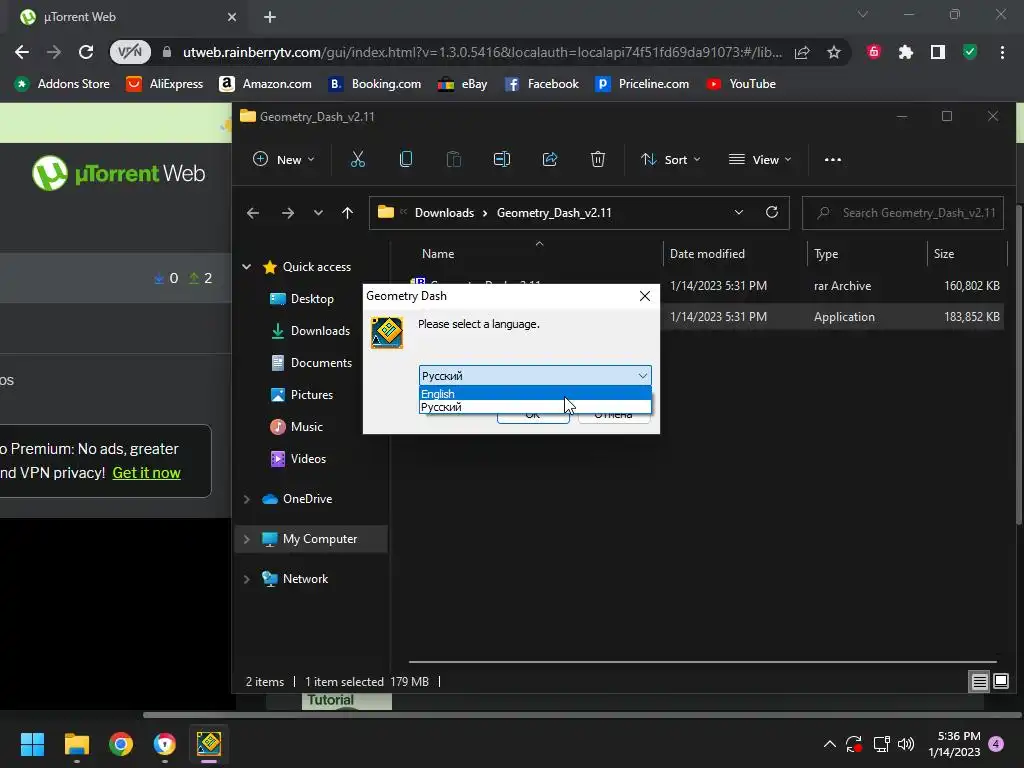Open recent locations chevron in Explorer
The width and height of the screenshot is (1024, 768).
click(318, 213)
